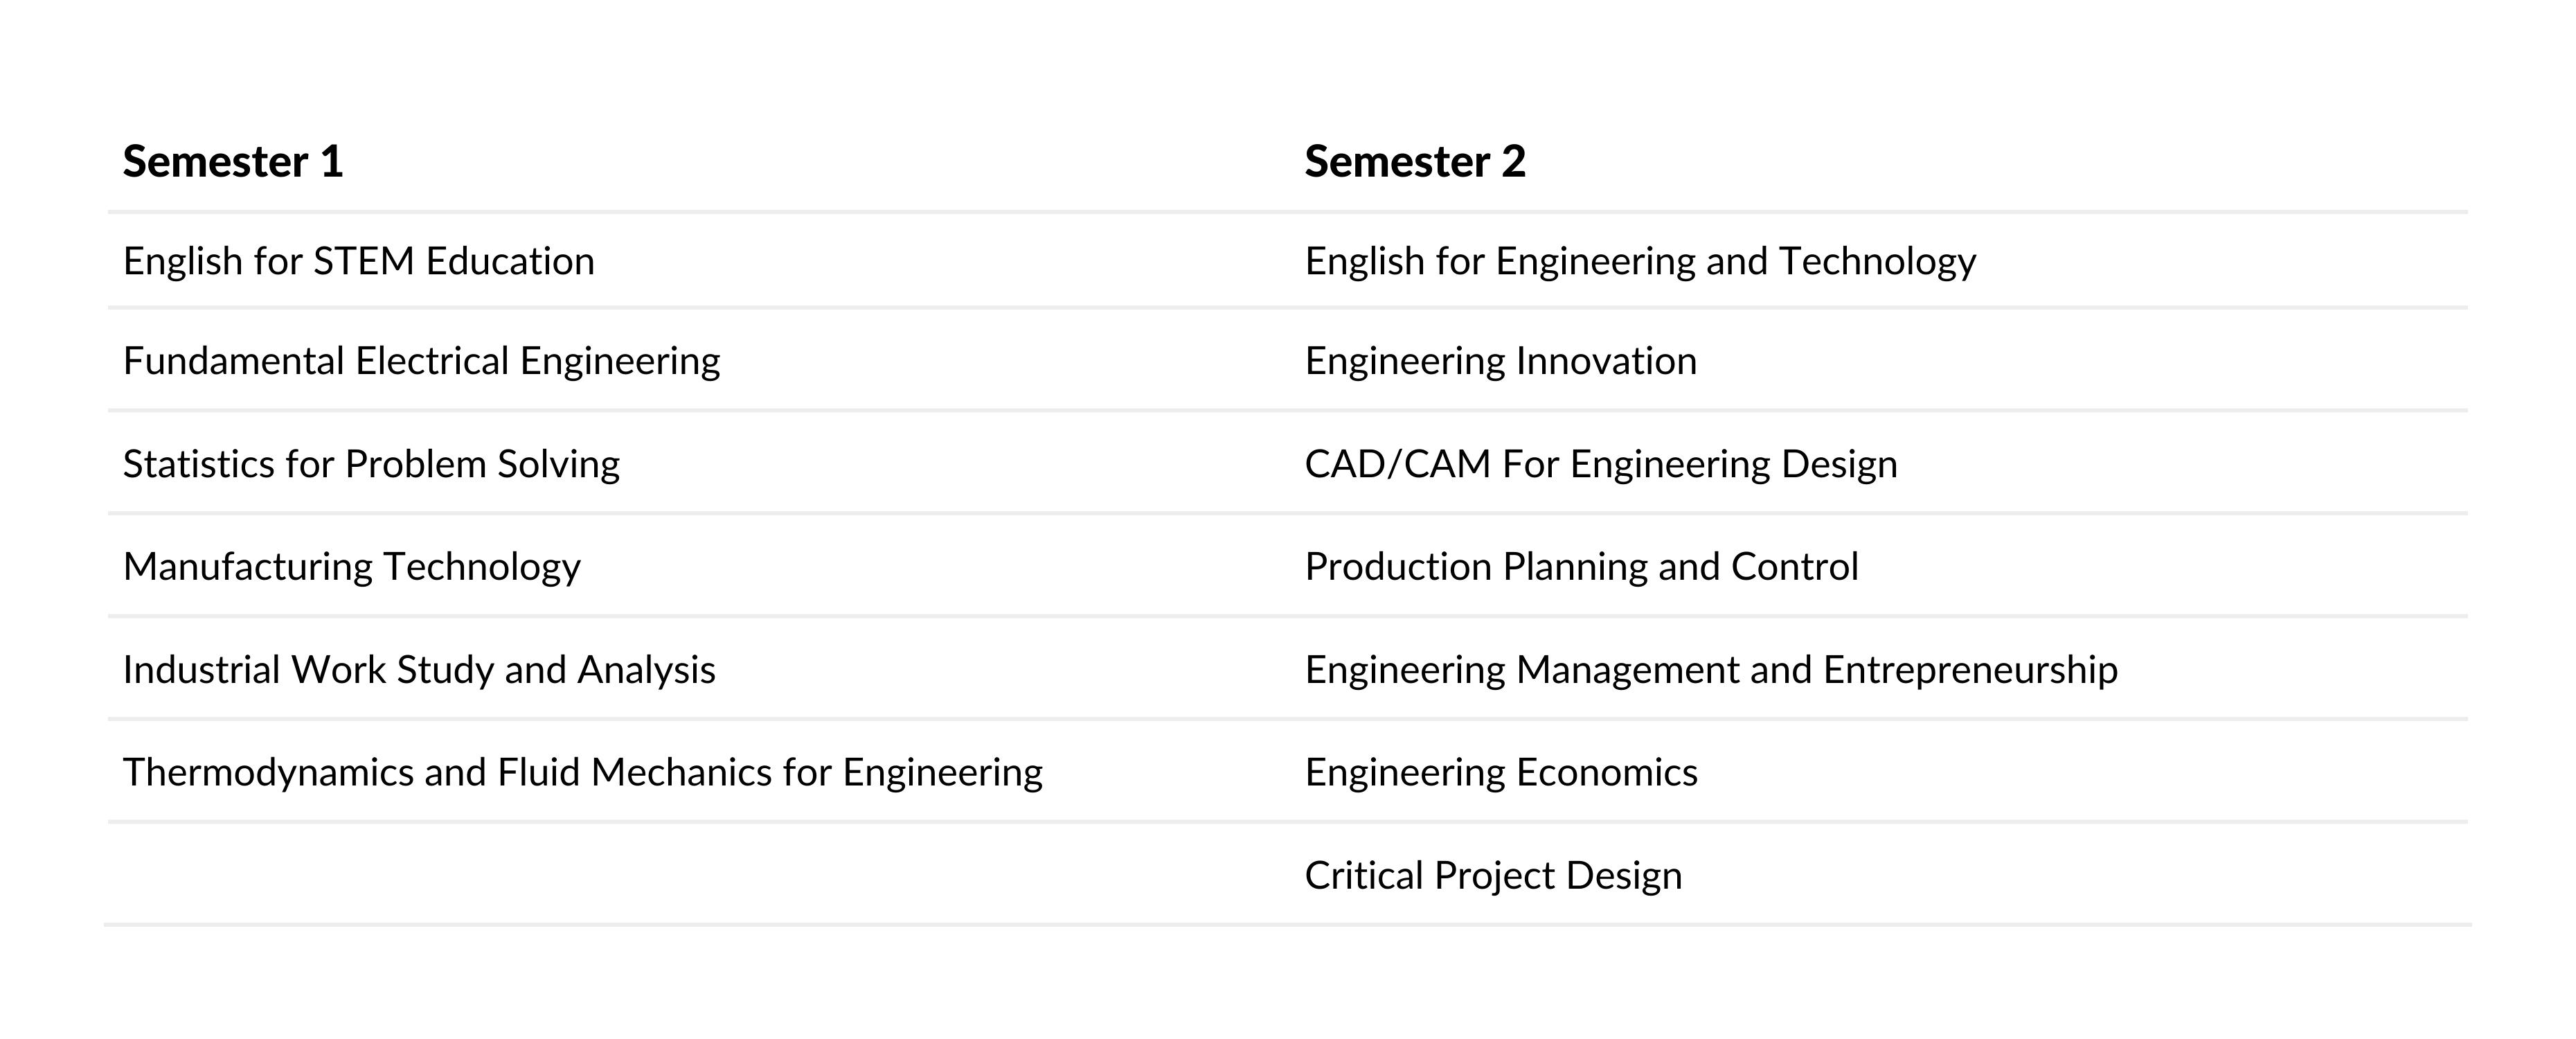
Task: Click the word CAD/CAM in Semester 2
Action: [1398, 464]
